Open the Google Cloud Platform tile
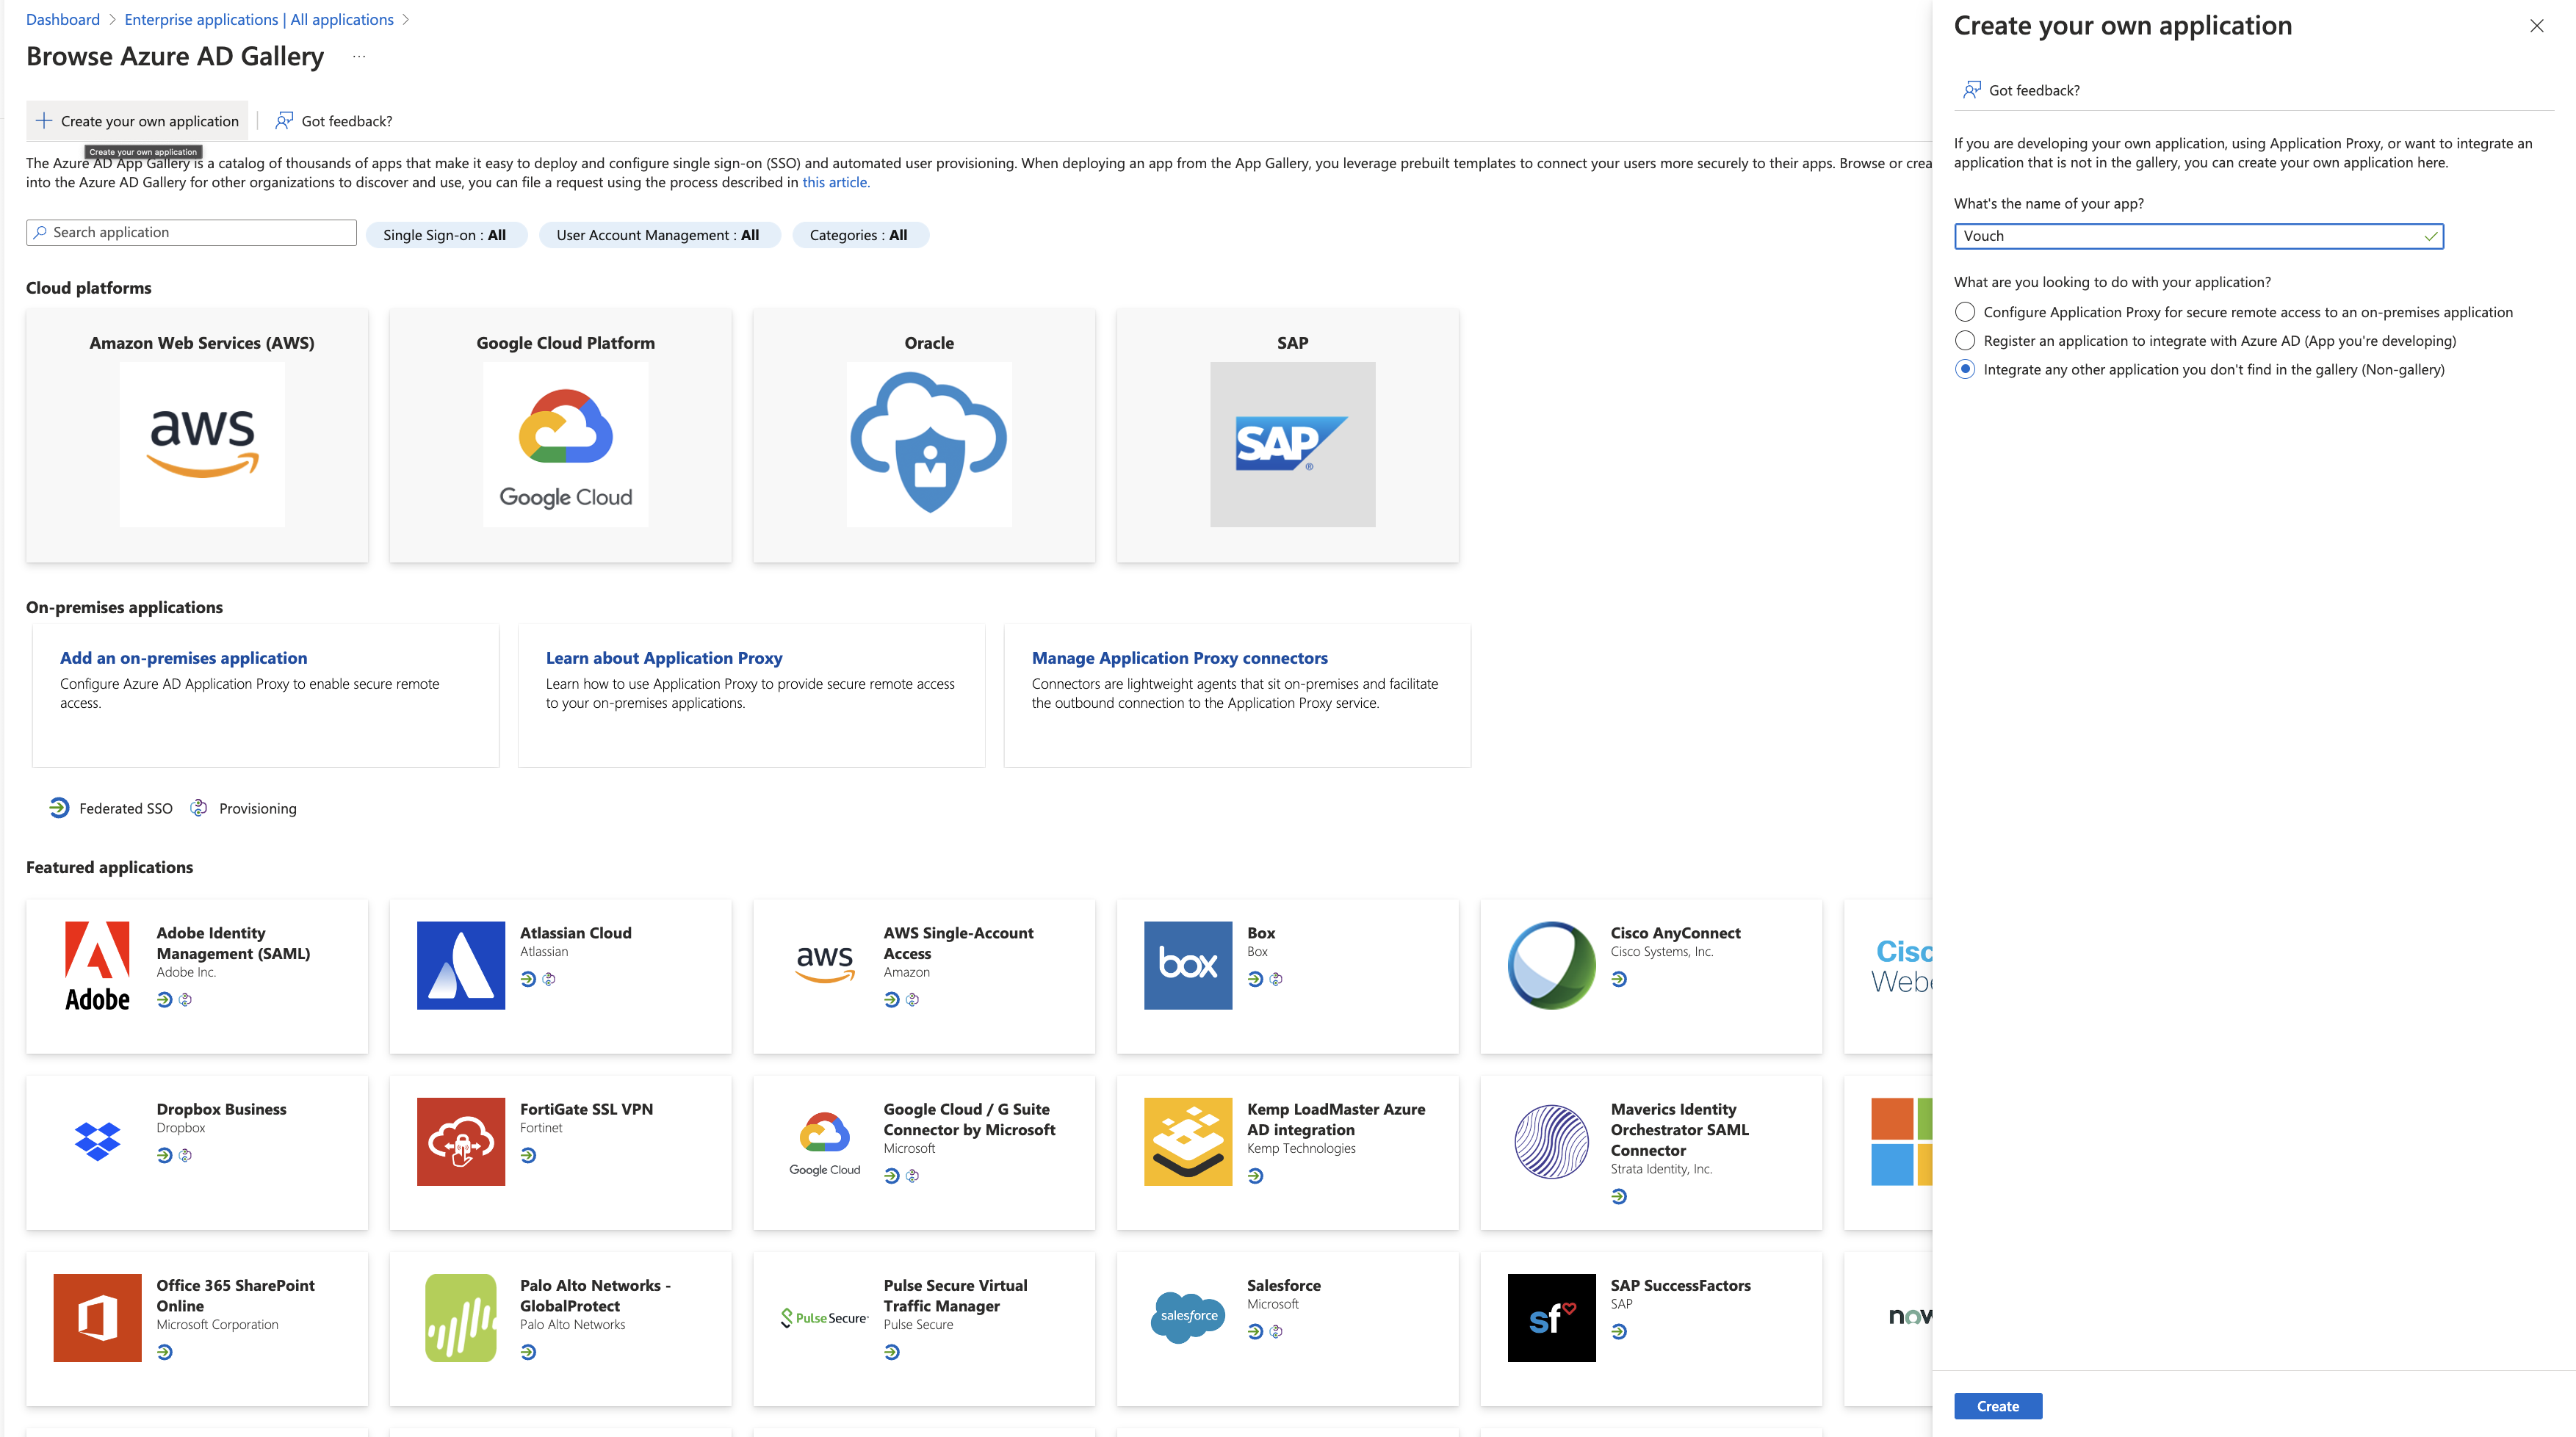This screenshot has height=1437, width=2576. (565, 443)
